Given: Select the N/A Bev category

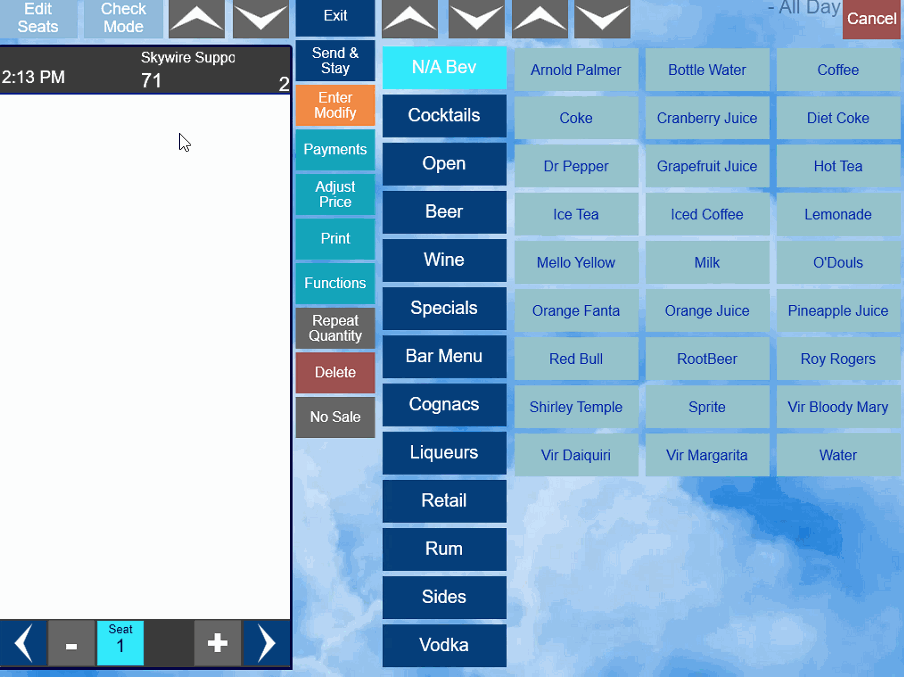Looking at the screenshot, I should tap(444, 67).
